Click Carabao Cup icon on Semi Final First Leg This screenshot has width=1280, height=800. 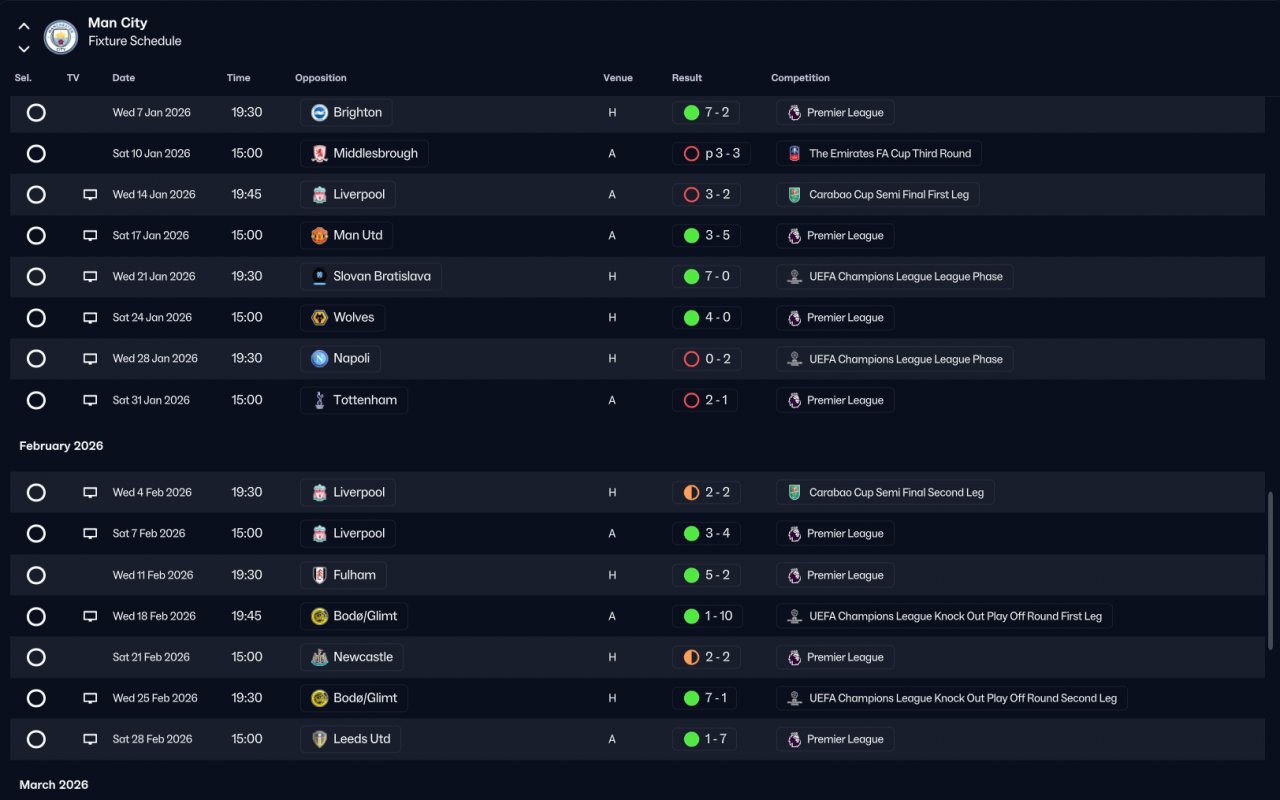(x=794, y=195)
